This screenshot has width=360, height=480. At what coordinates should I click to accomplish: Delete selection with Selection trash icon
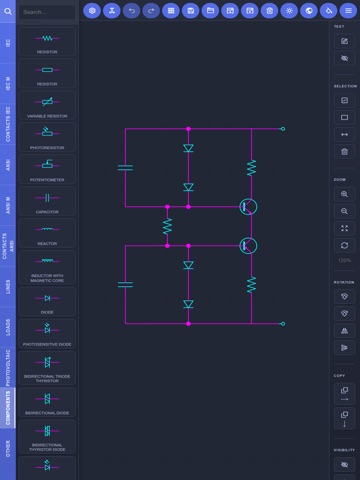click(x=344, y=152)
